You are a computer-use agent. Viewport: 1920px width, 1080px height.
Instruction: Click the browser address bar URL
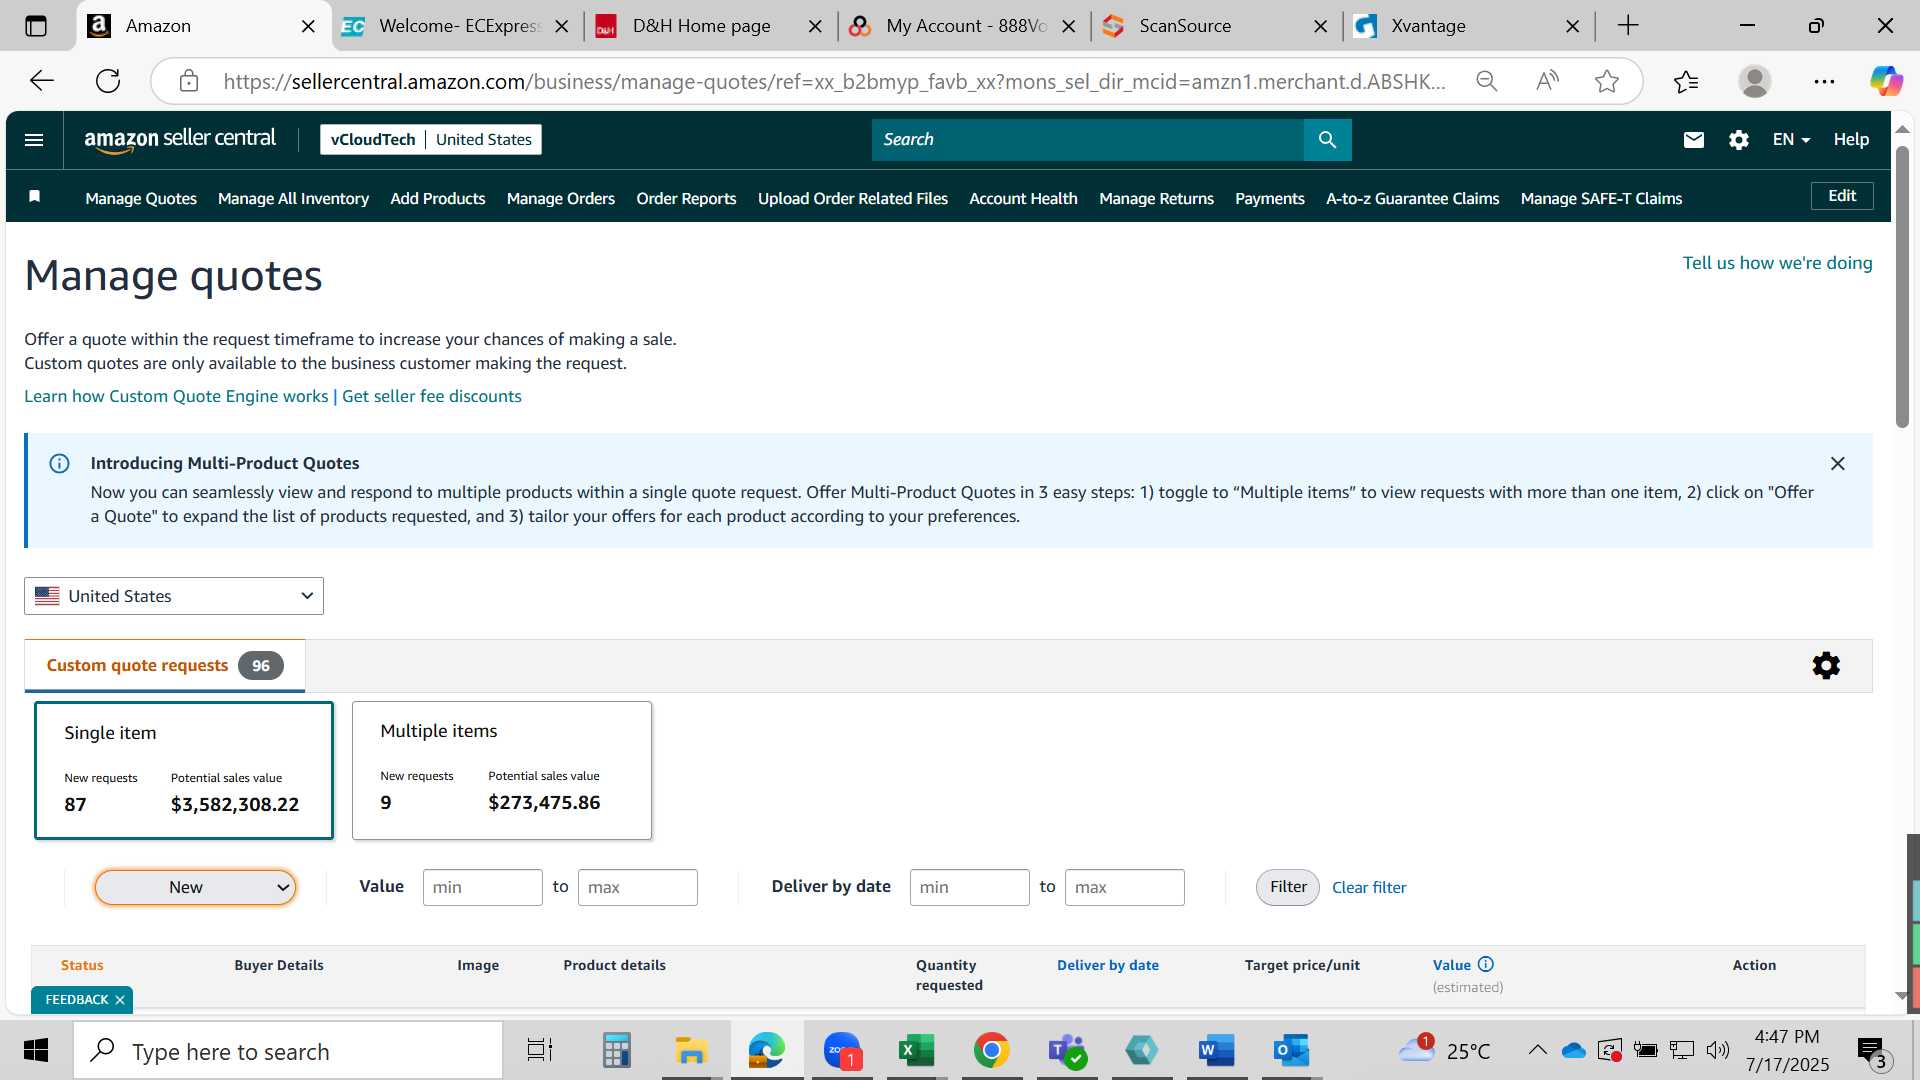pos(835,81)
